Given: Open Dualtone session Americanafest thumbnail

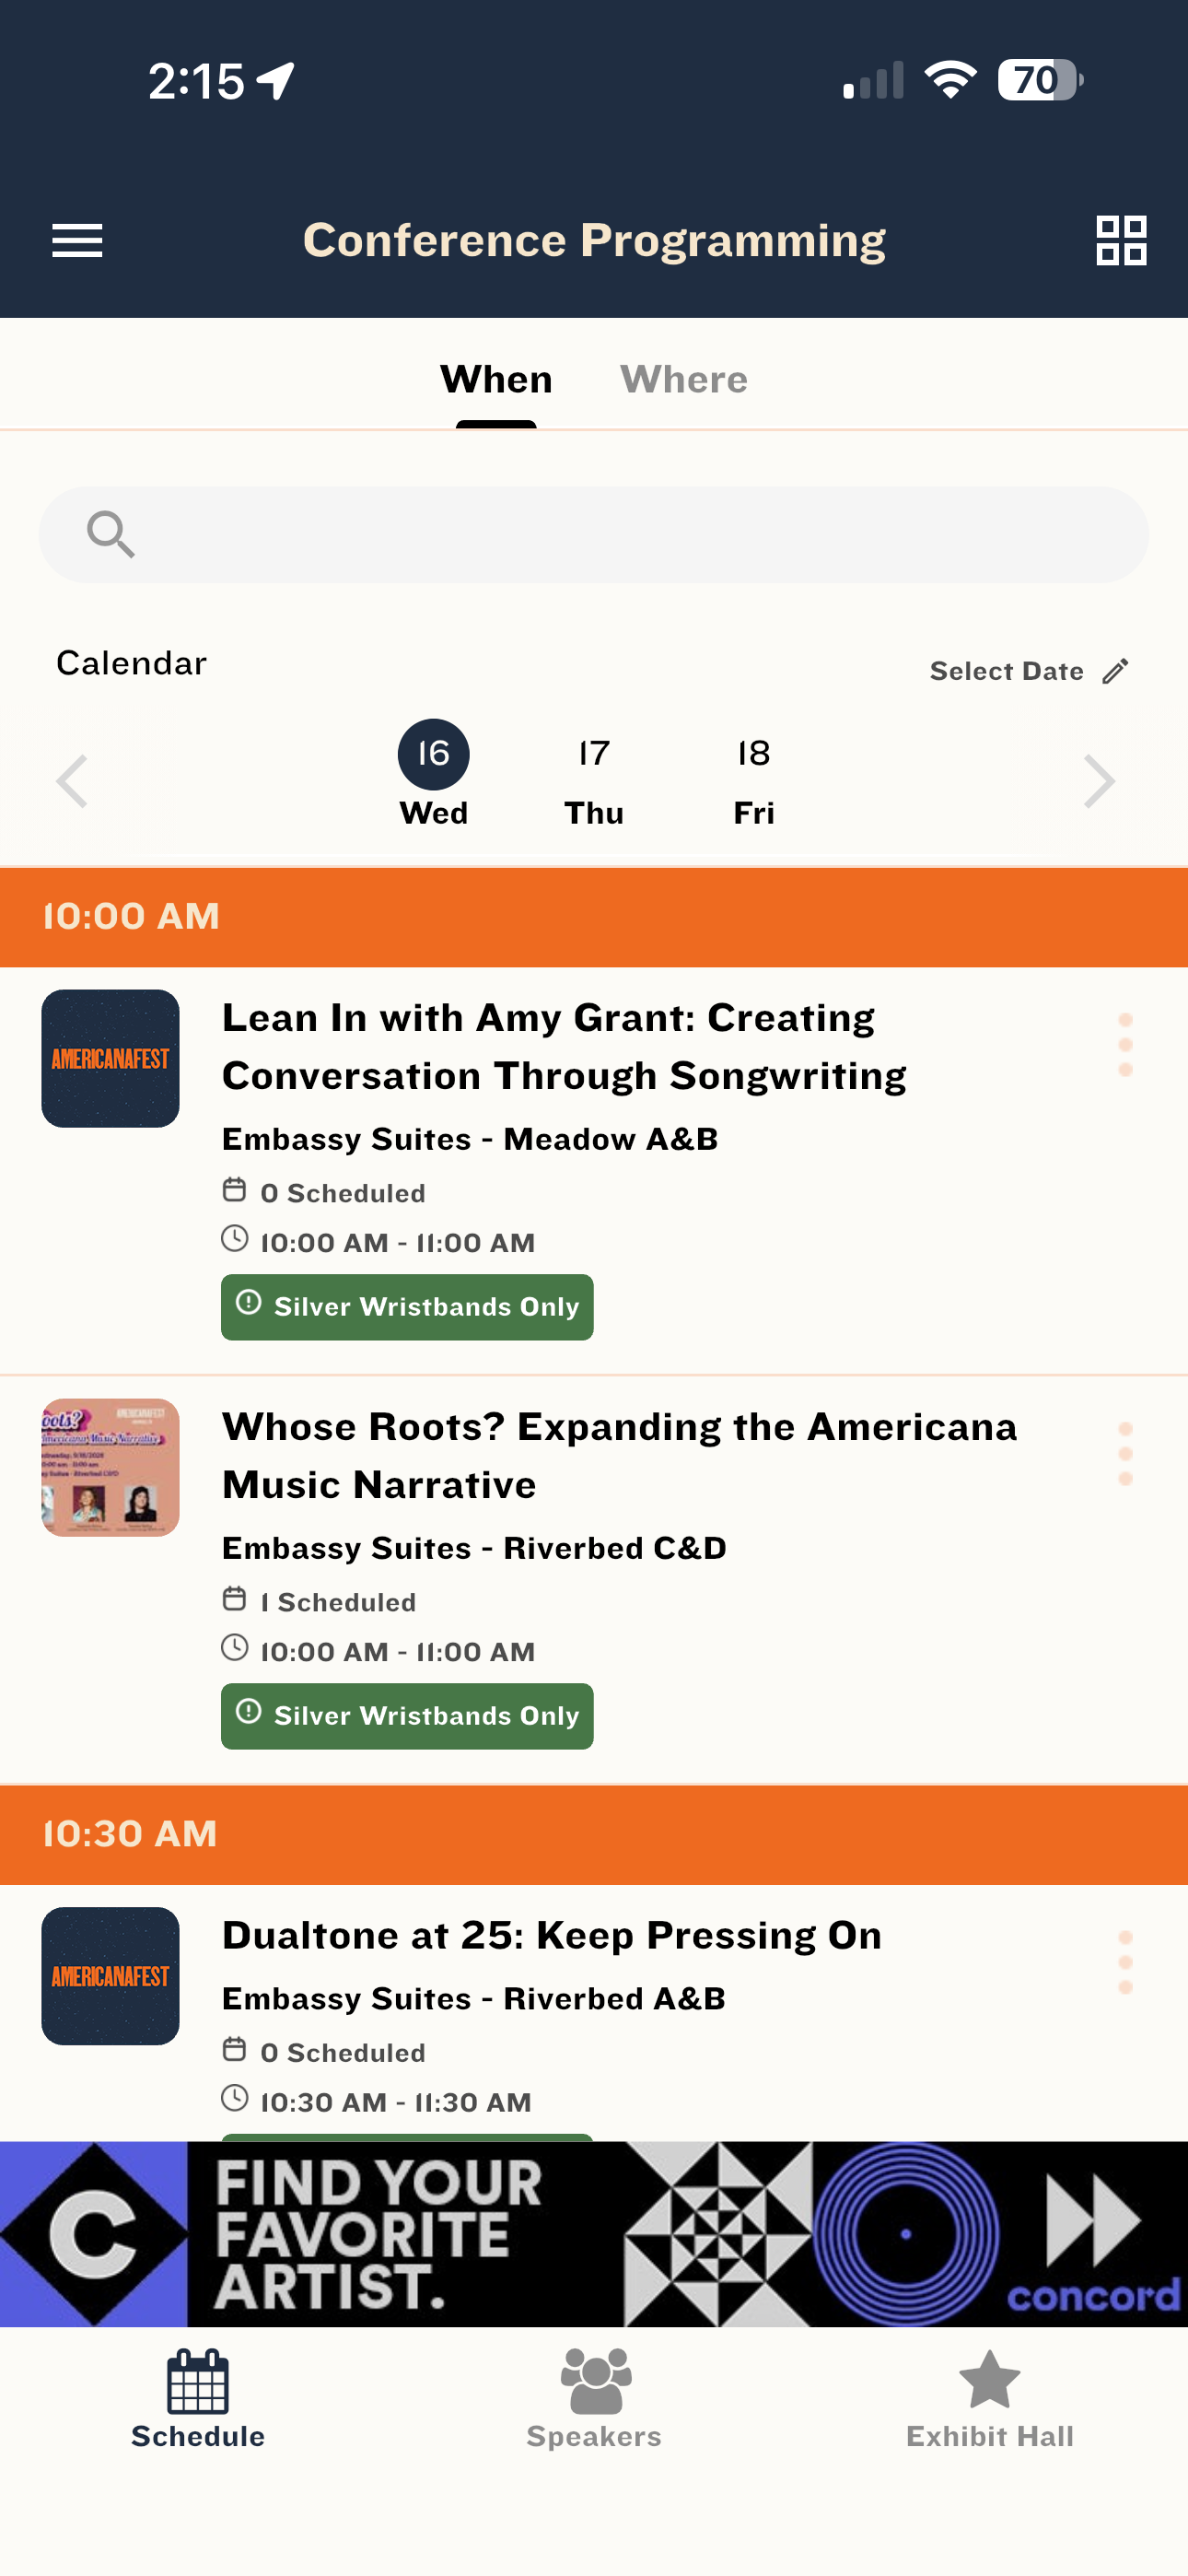Looking at the screenshot, I should point(110,1976).
